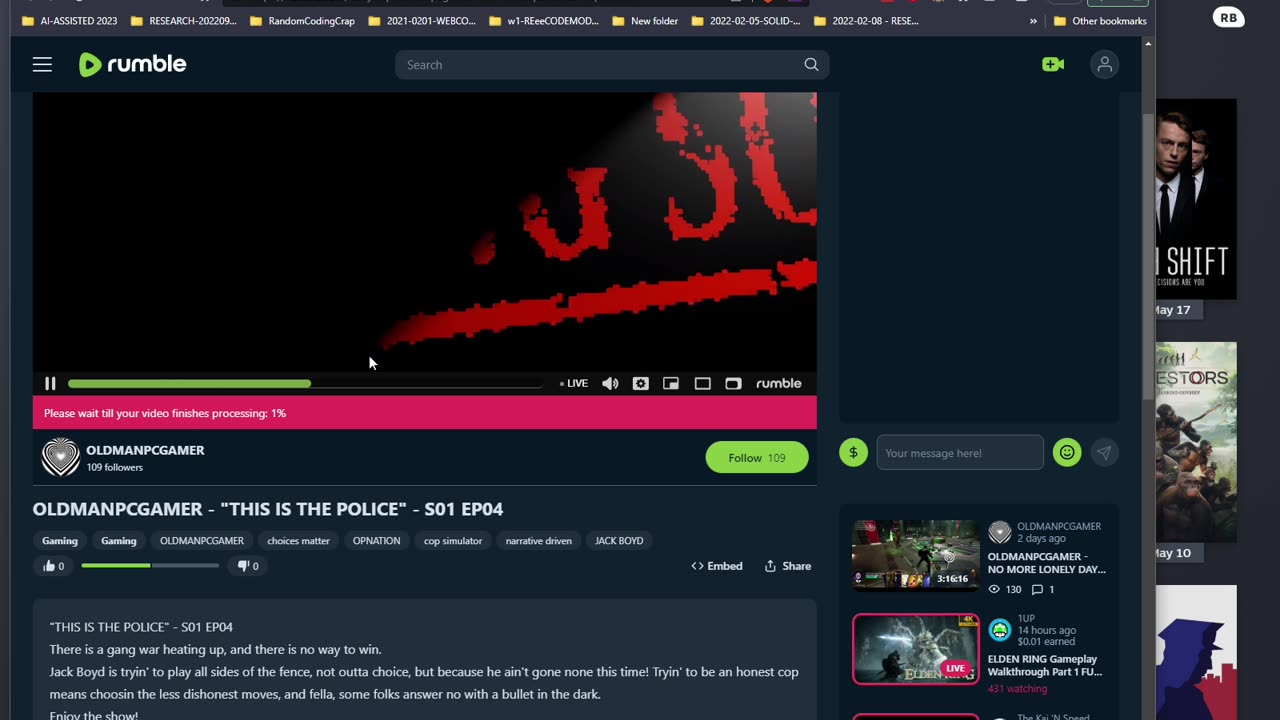Open the SHIFT game poster on right window

pyautogui.click(x=1196, y=199)
